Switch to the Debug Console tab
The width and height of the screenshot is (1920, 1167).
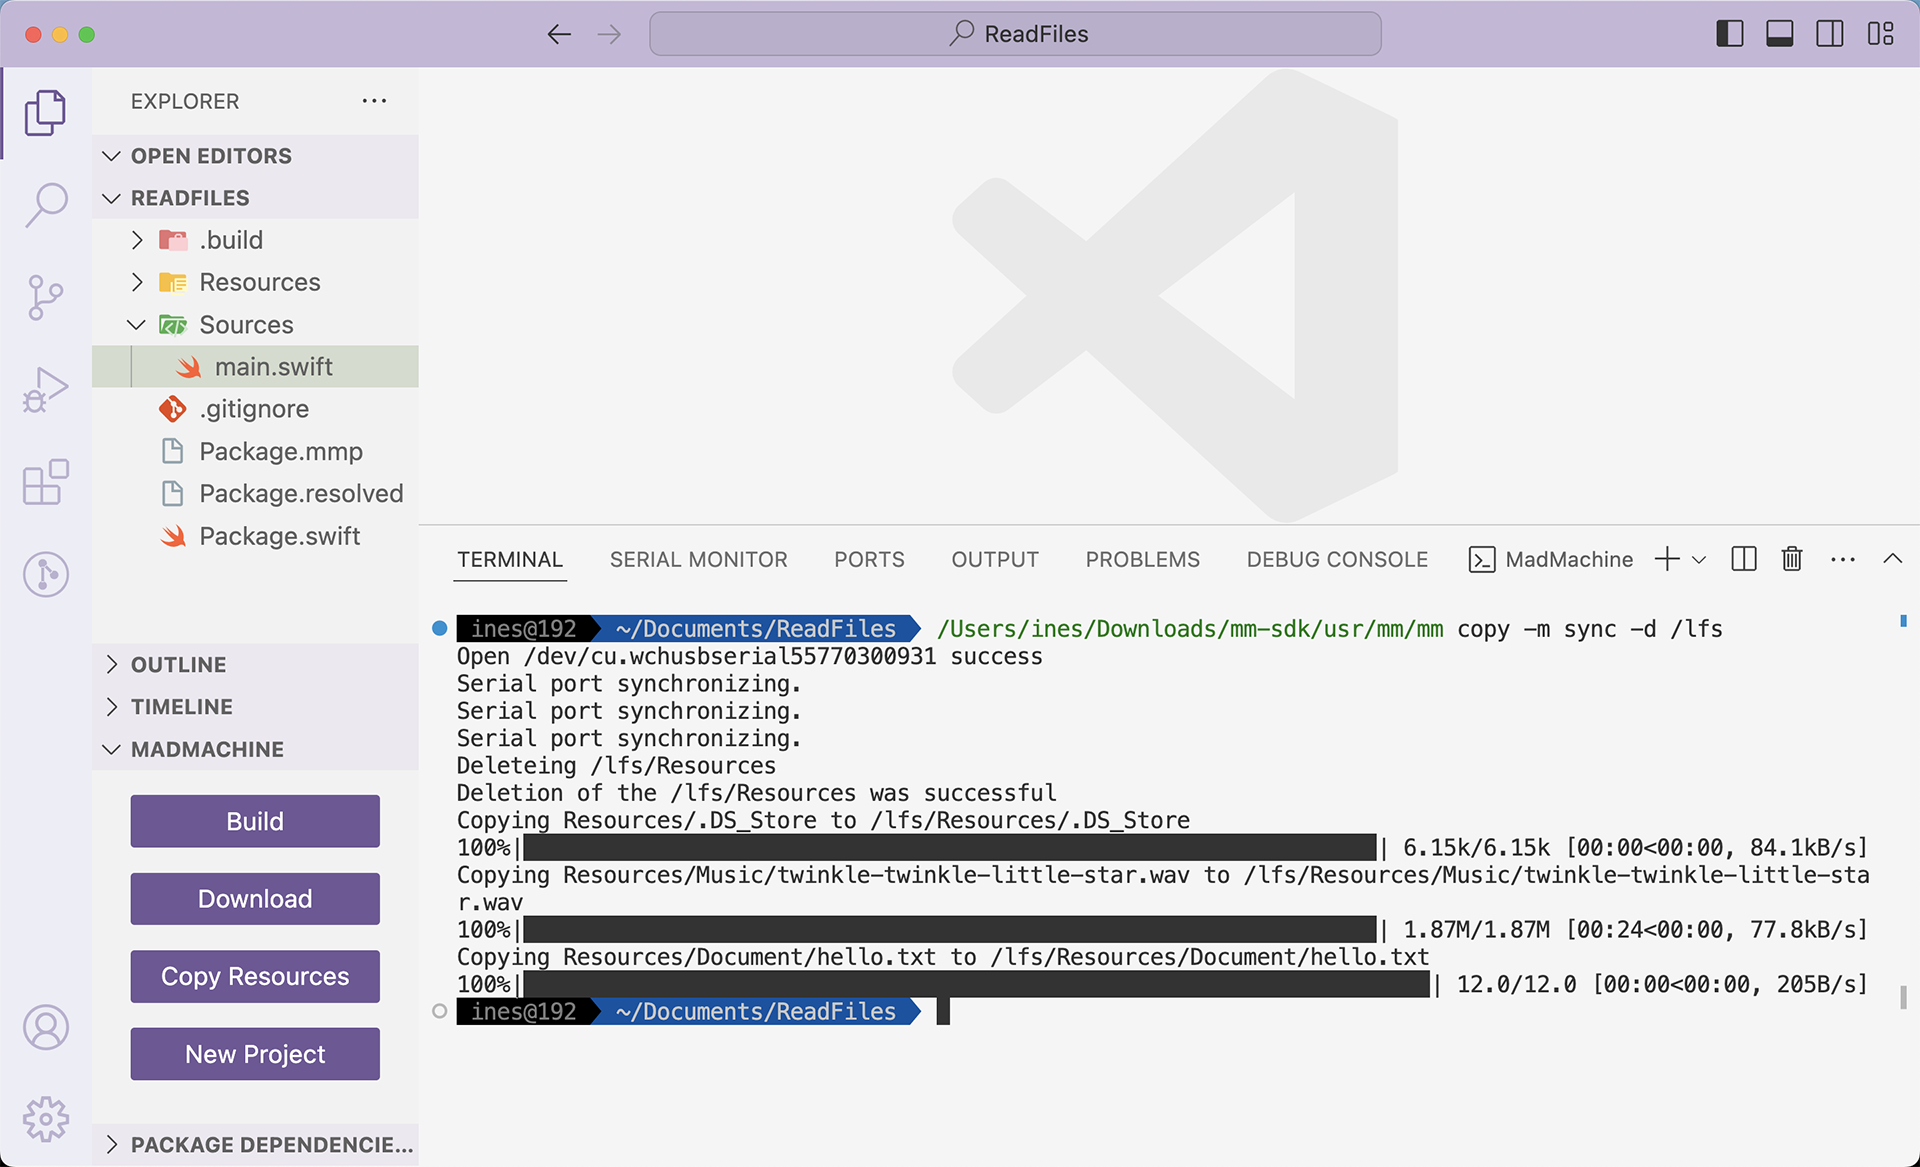point(1337,560)
